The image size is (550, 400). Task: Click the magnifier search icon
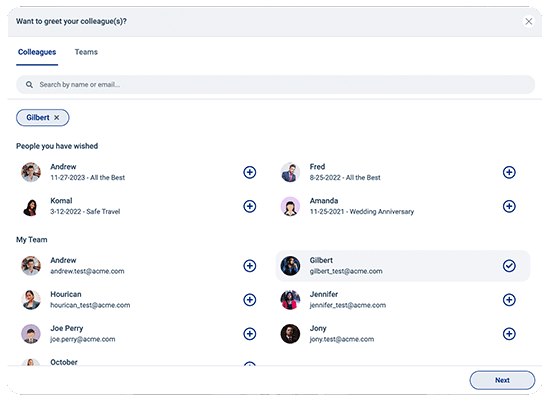[x=29, y=85]
